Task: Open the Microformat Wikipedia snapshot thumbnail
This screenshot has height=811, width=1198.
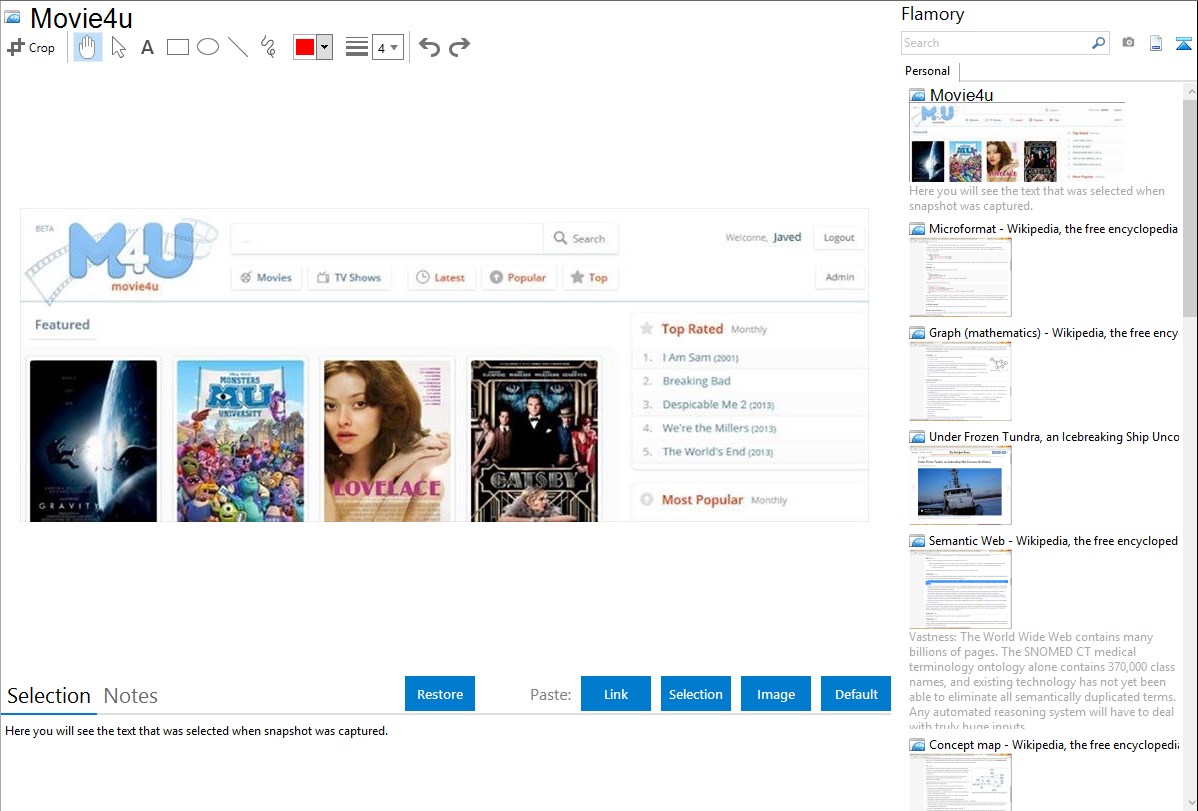Action: 960,277
